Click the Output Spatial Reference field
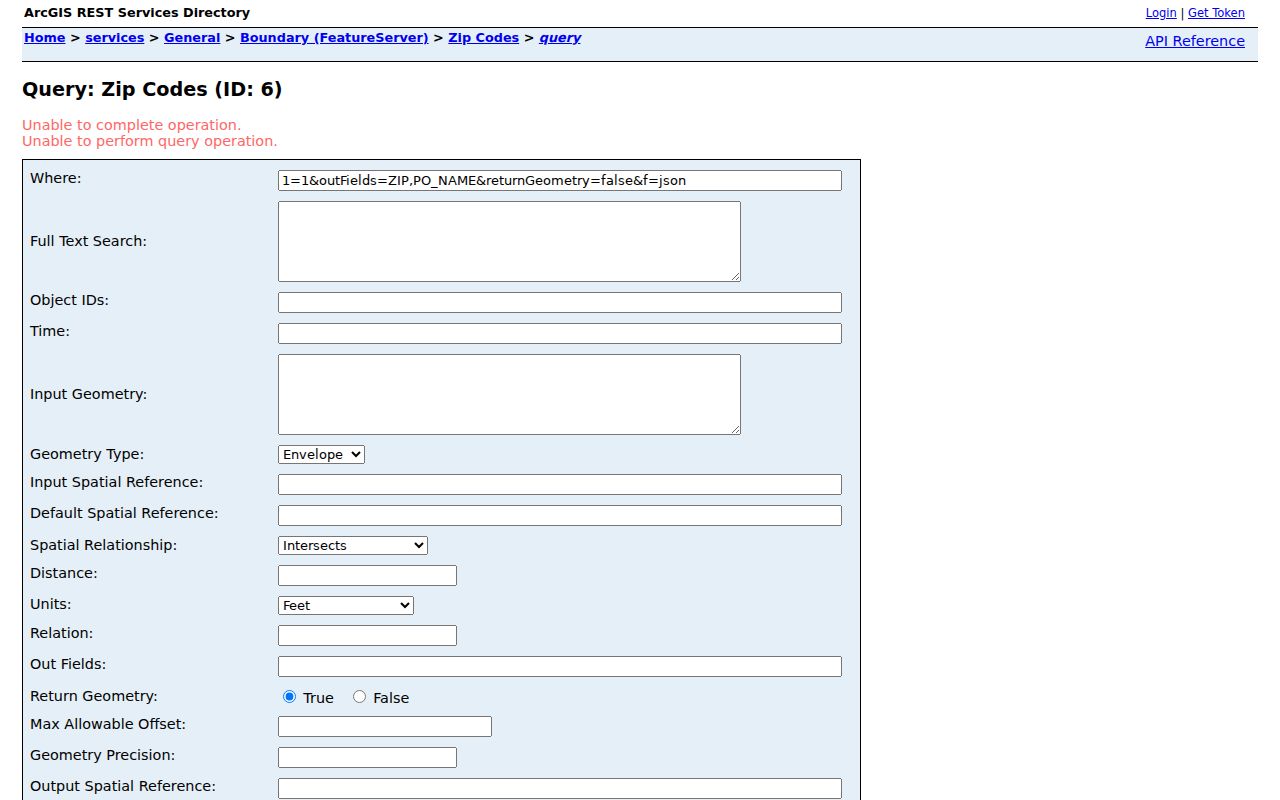The height and width of the screenshot is (800, 1280). [x=560, y=788]
